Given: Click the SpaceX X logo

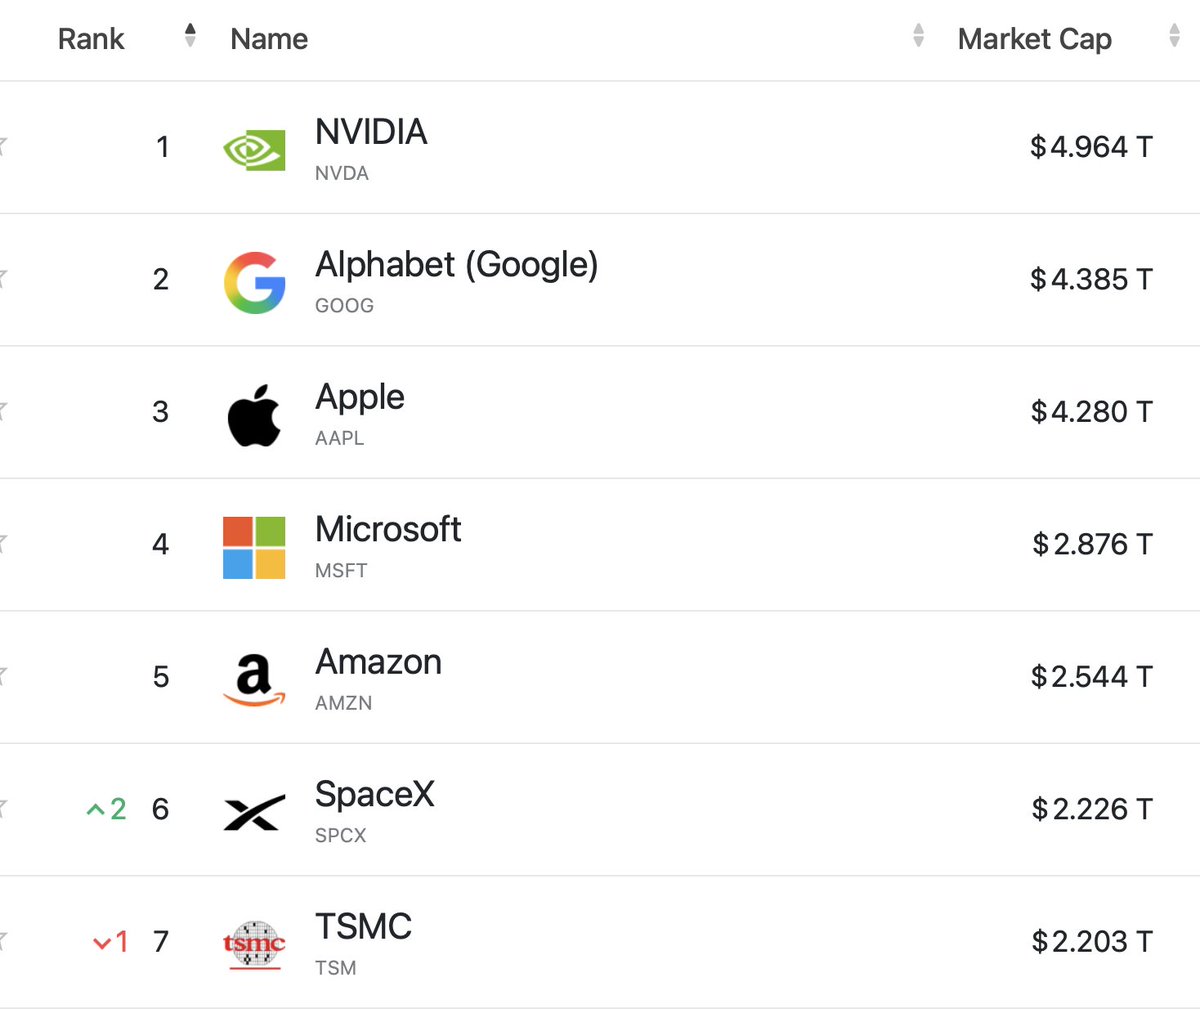Looking at the screenshot, I should click(254, 813).
